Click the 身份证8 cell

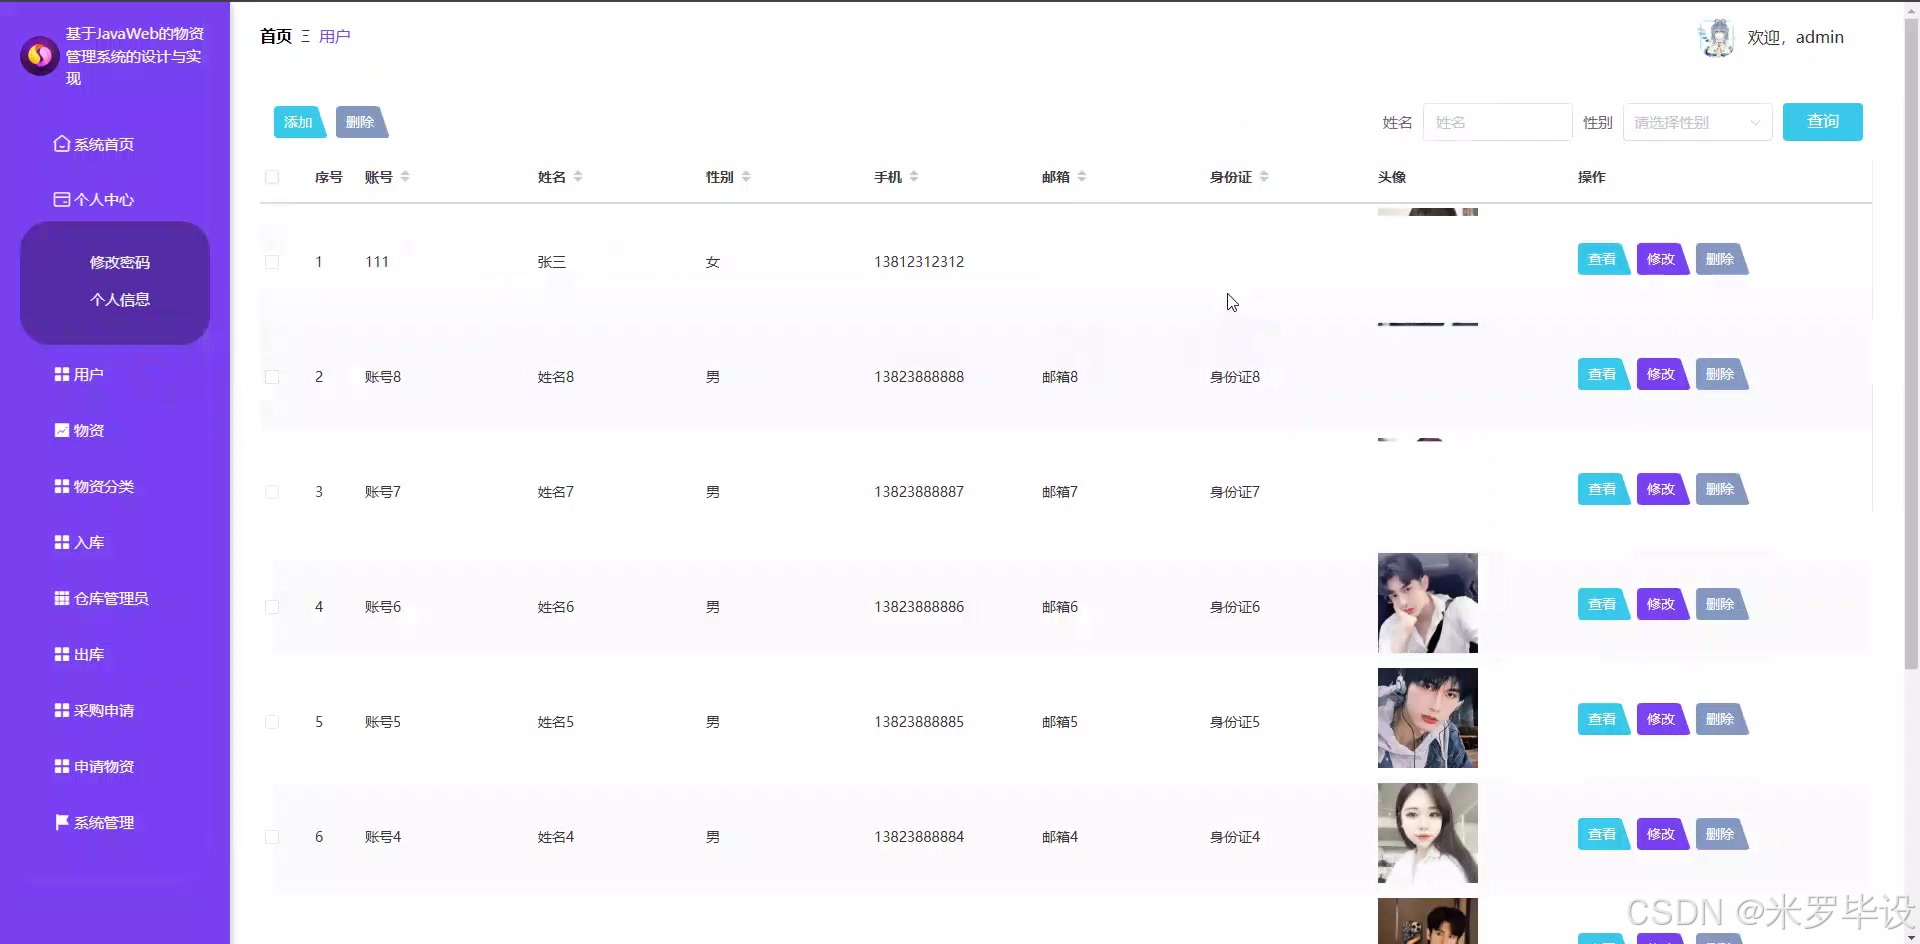(x=1235, y=377)
